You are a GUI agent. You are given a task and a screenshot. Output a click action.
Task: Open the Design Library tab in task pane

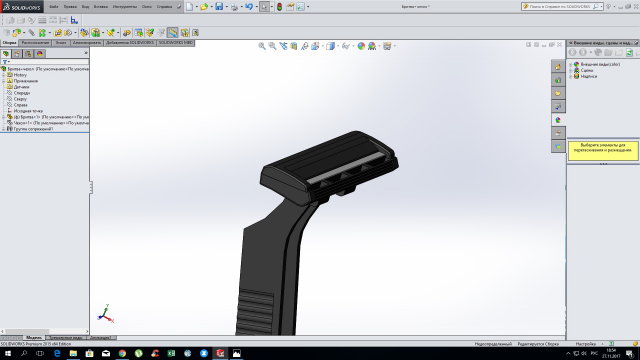pyautogui.click(x=558, y=80)
